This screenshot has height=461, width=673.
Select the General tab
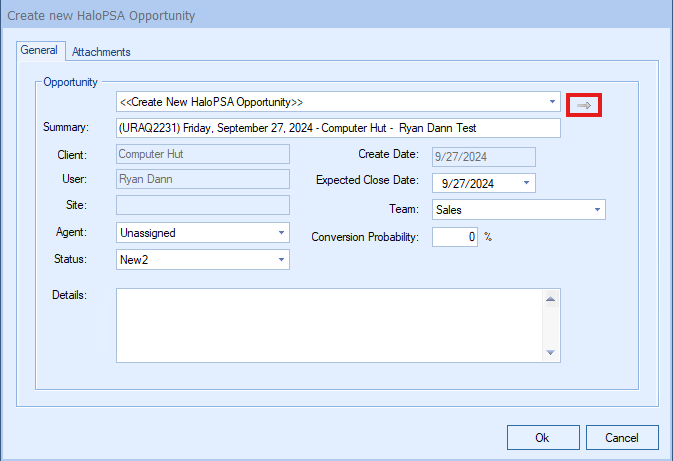click(39, 50)
